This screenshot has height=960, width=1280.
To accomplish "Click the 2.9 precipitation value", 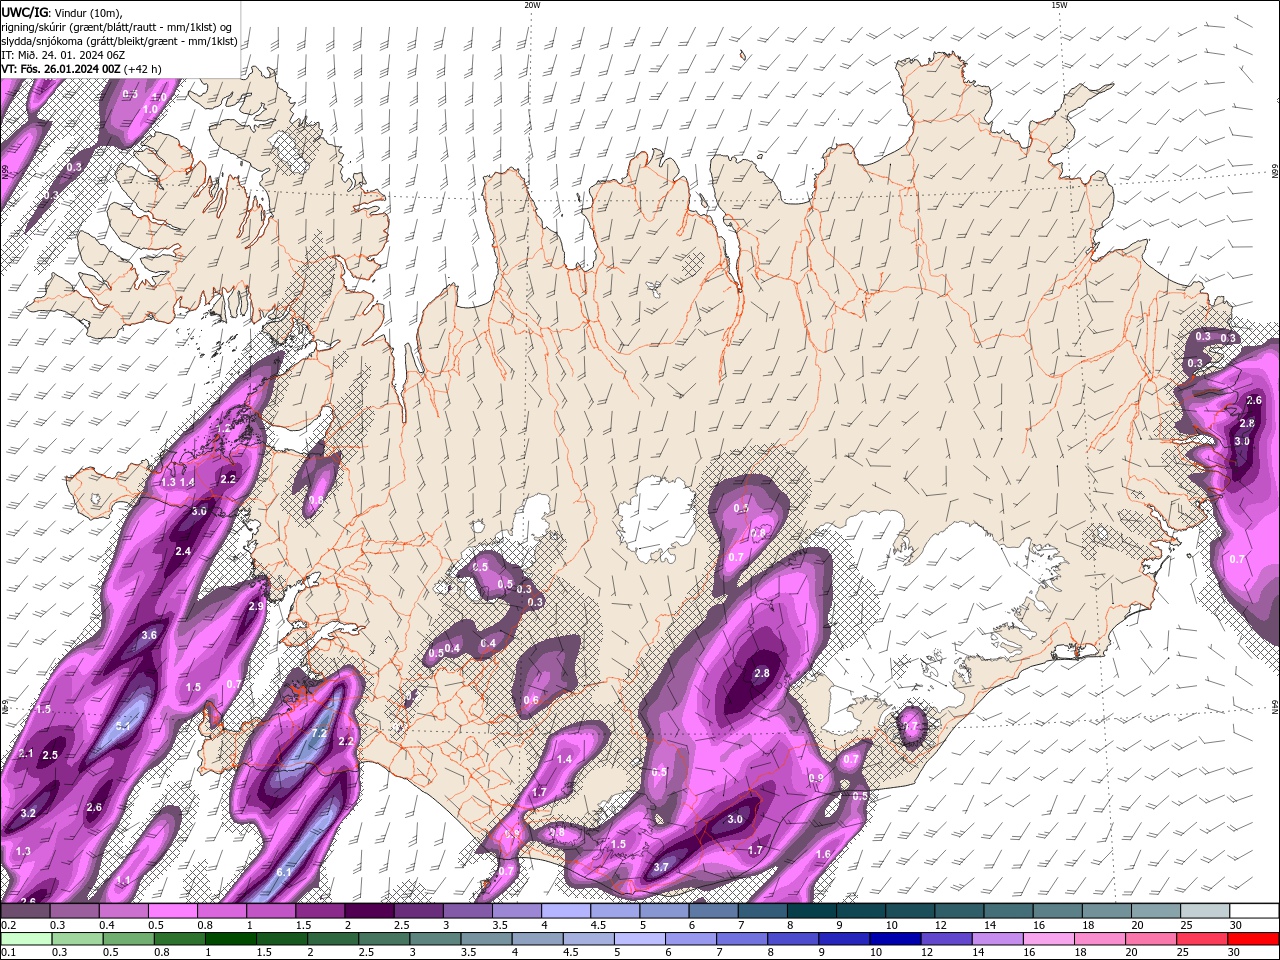I will pyautogui.click(x=255, y=606).
